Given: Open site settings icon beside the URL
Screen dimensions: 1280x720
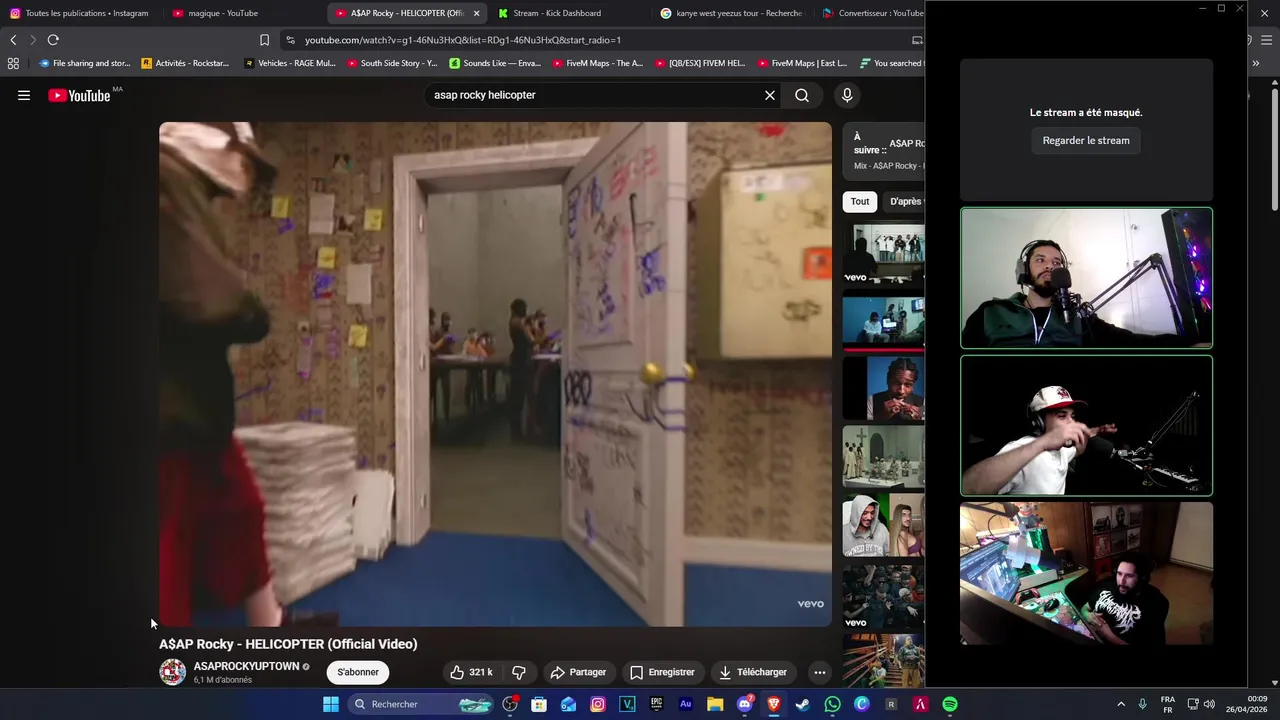Looking at the screenshot, I should (290, 40).
